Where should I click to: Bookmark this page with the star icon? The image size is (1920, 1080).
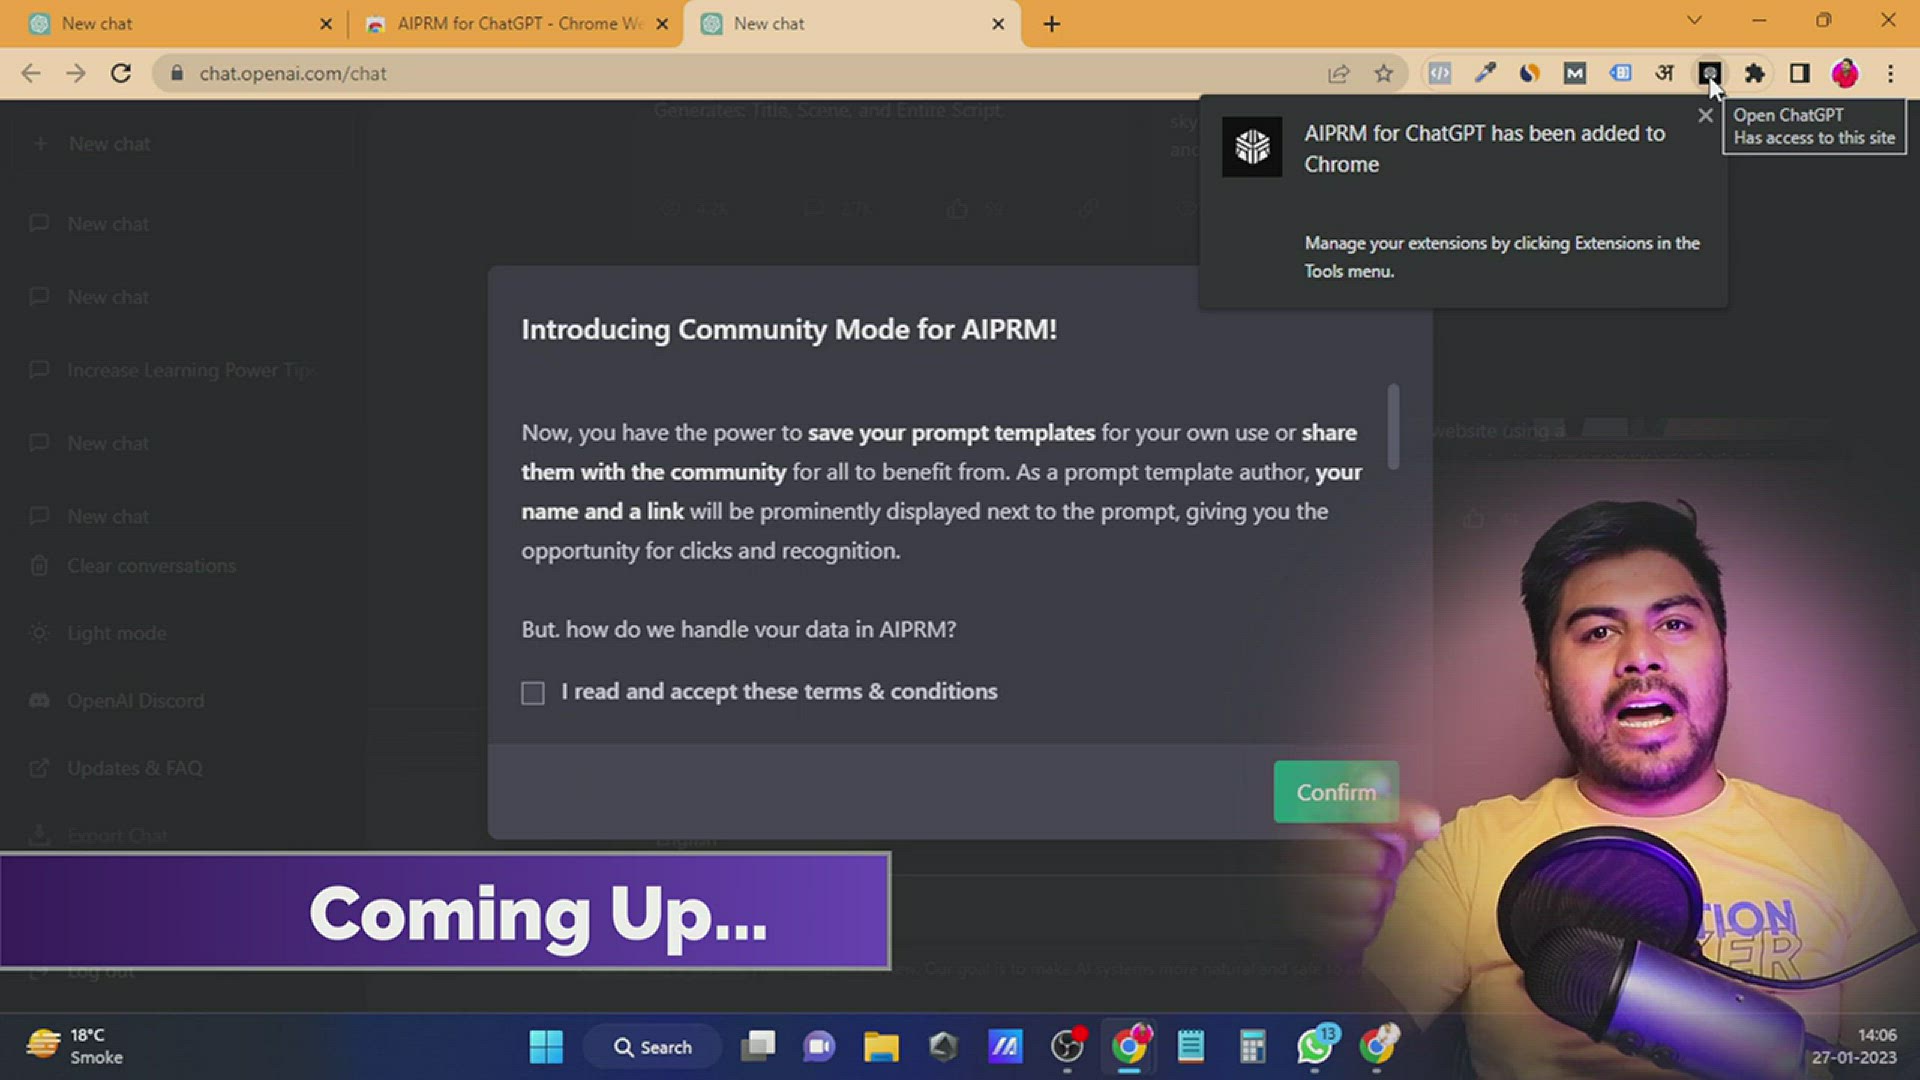tap(1383, 73)
